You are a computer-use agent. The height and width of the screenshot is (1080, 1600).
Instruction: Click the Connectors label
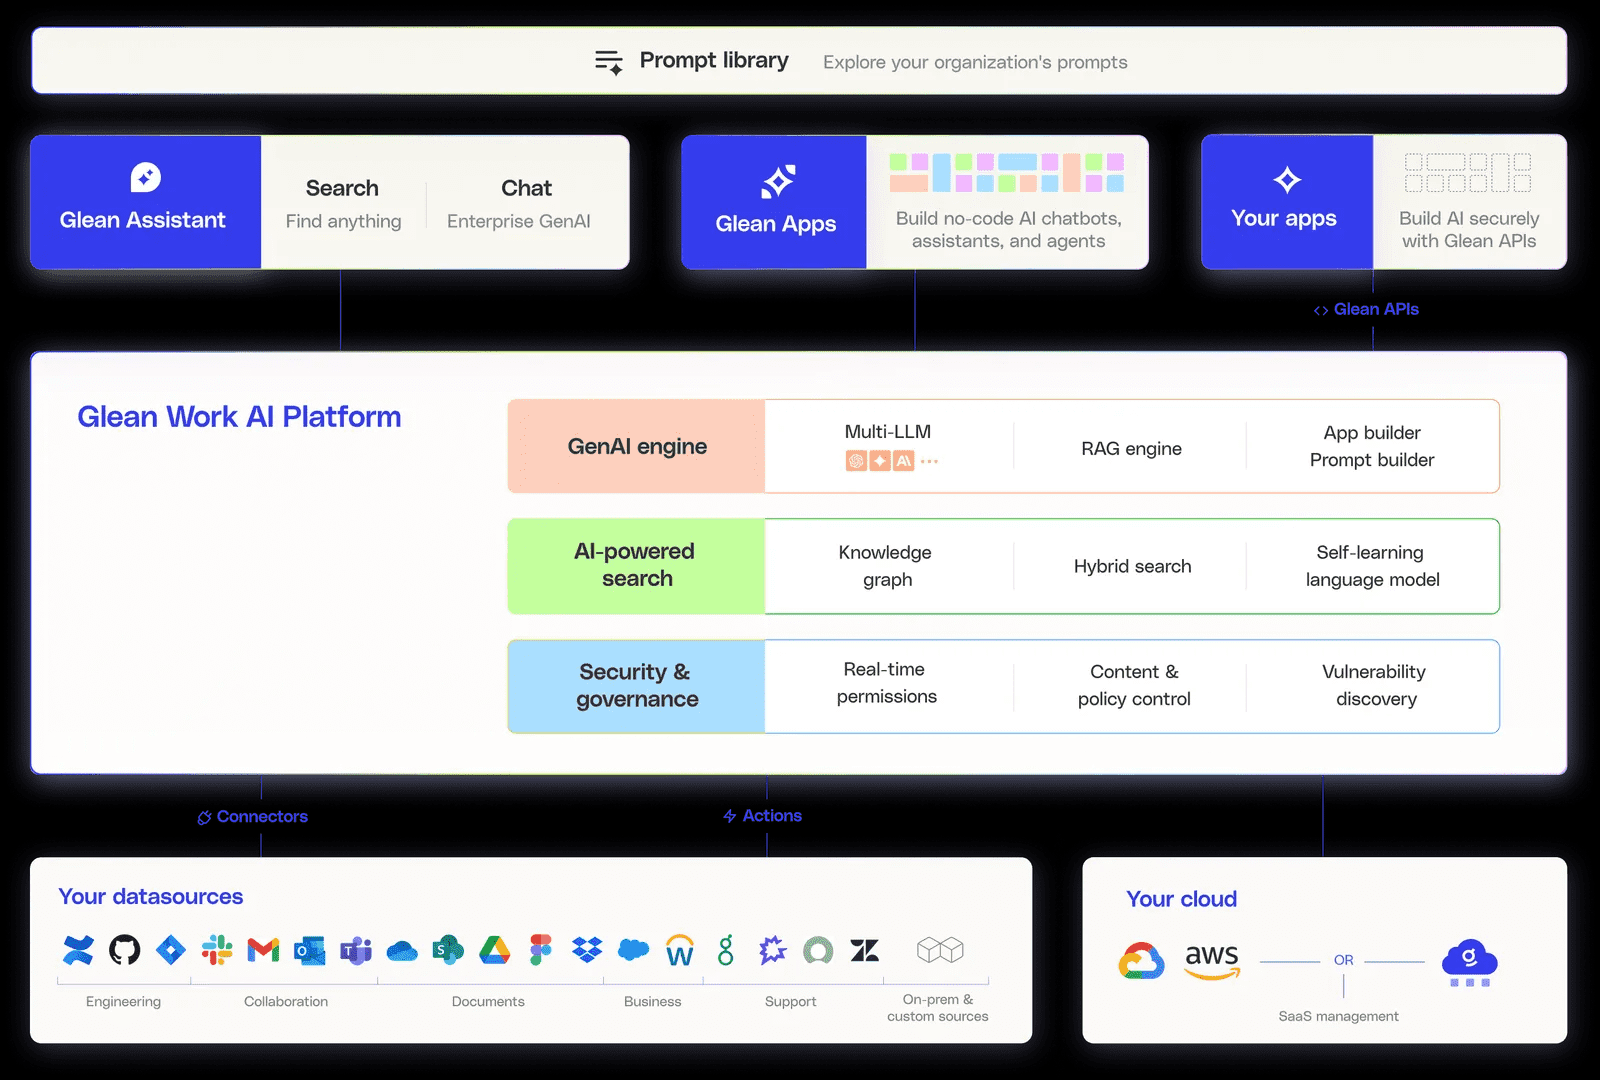click(262, 817)
